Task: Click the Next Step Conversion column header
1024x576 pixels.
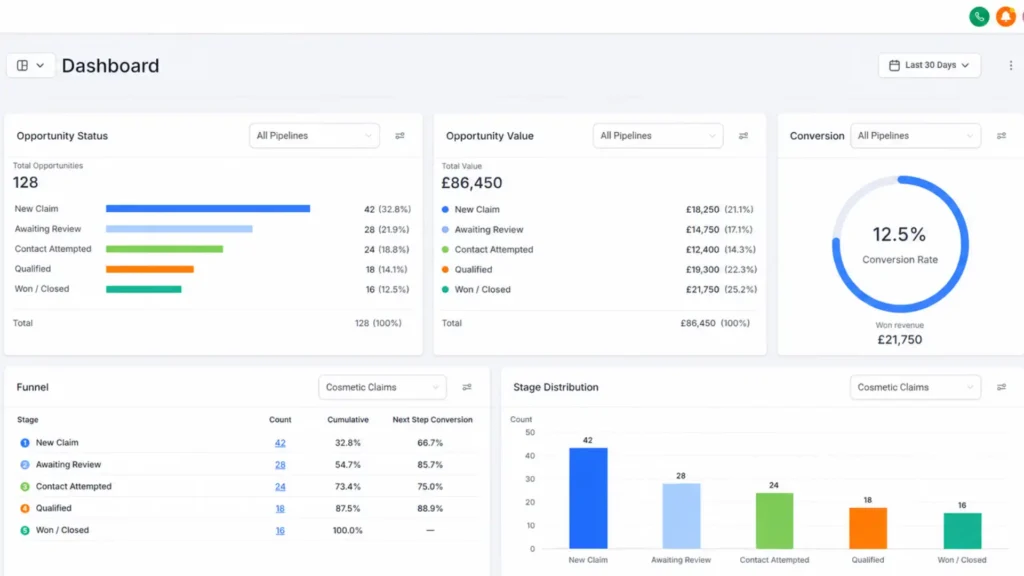Action: click(432, 420)
